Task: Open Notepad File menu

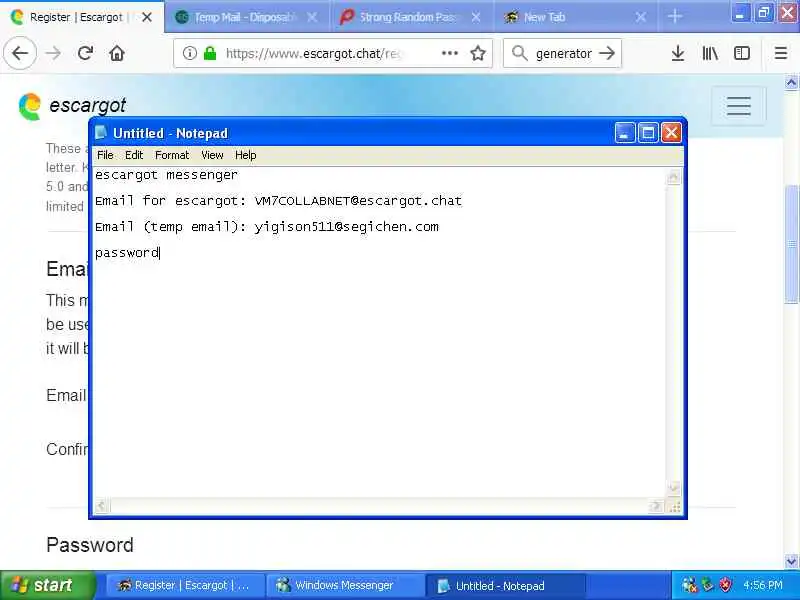Action: pos(105,155)
